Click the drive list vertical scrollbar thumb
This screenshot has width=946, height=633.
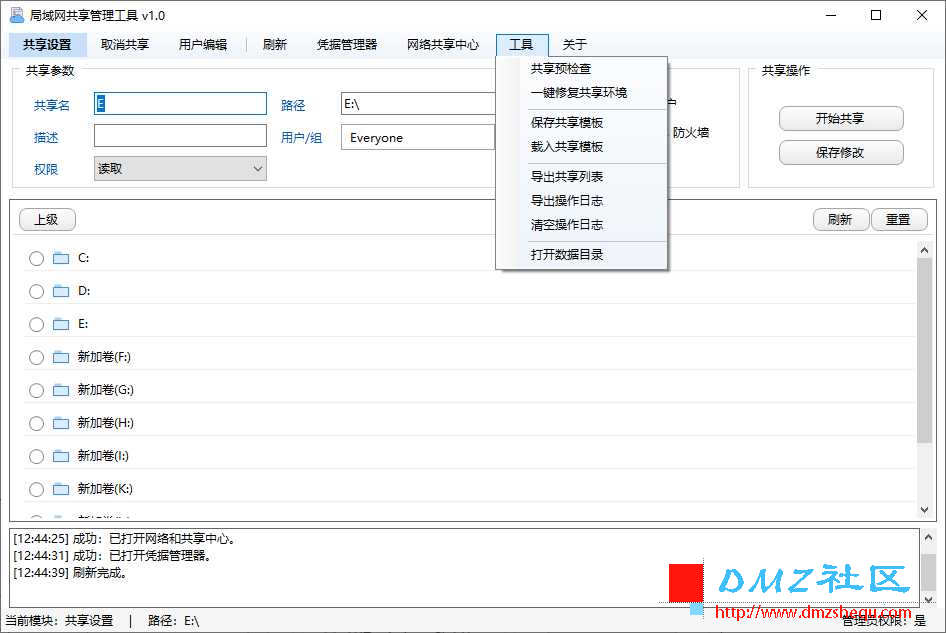(x=924, y=350)
